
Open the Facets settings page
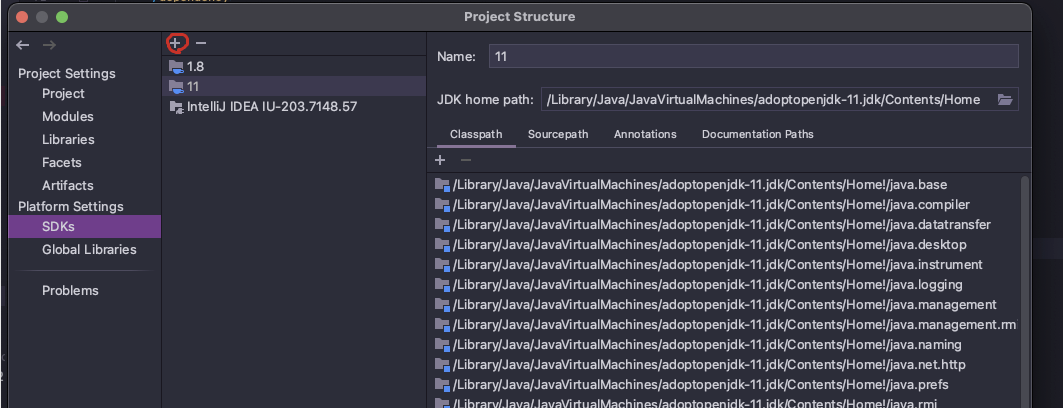(62, 163)
